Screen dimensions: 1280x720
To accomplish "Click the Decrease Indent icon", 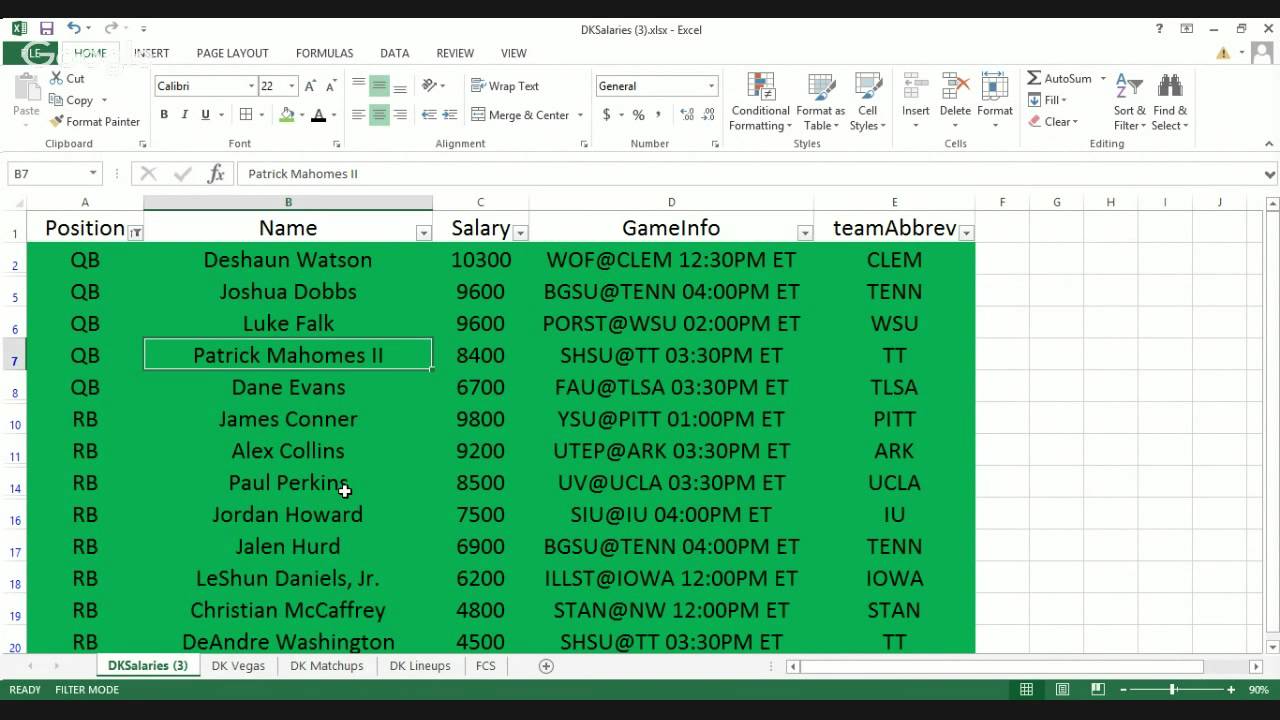I will [429, 115].
